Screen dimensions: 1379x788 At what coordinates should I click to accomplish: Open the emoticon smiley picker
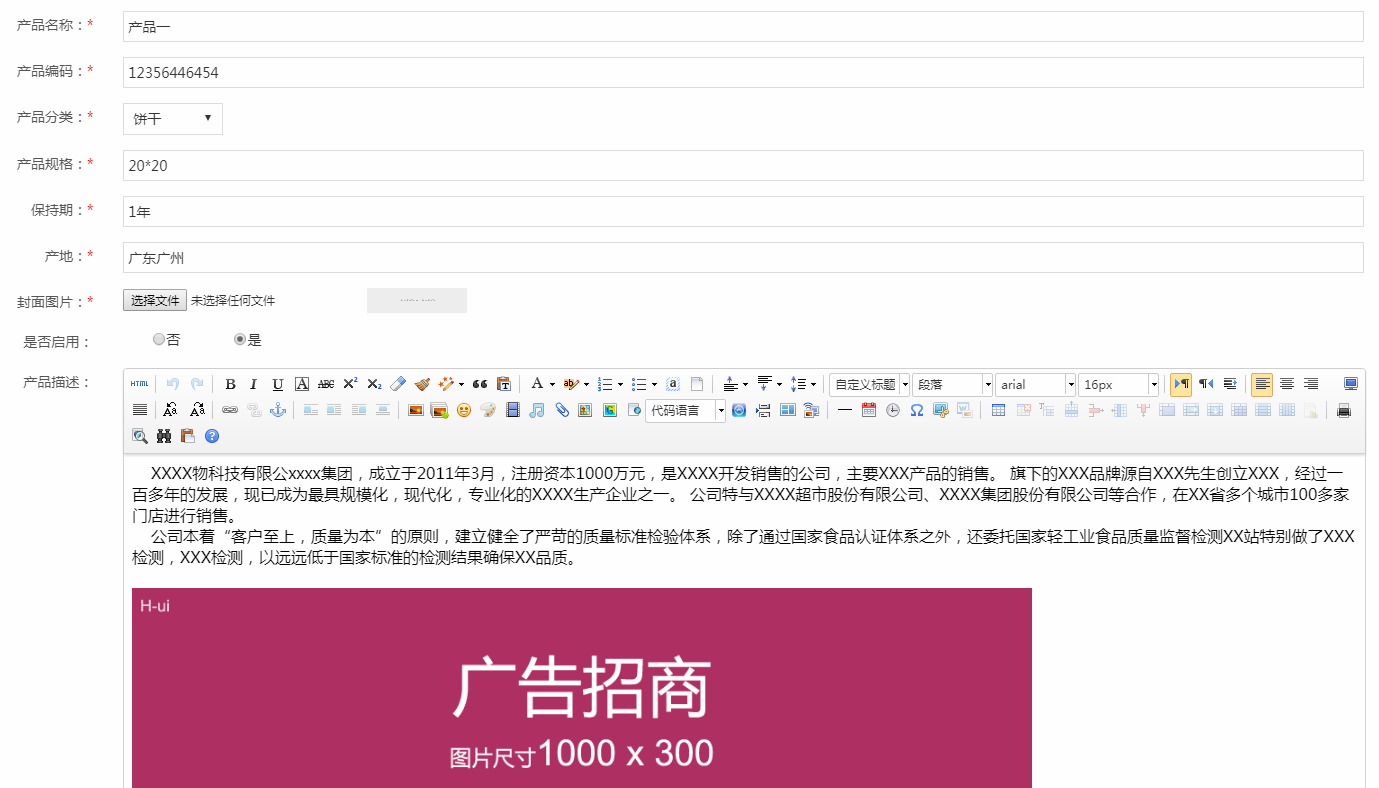coord(464,410)
